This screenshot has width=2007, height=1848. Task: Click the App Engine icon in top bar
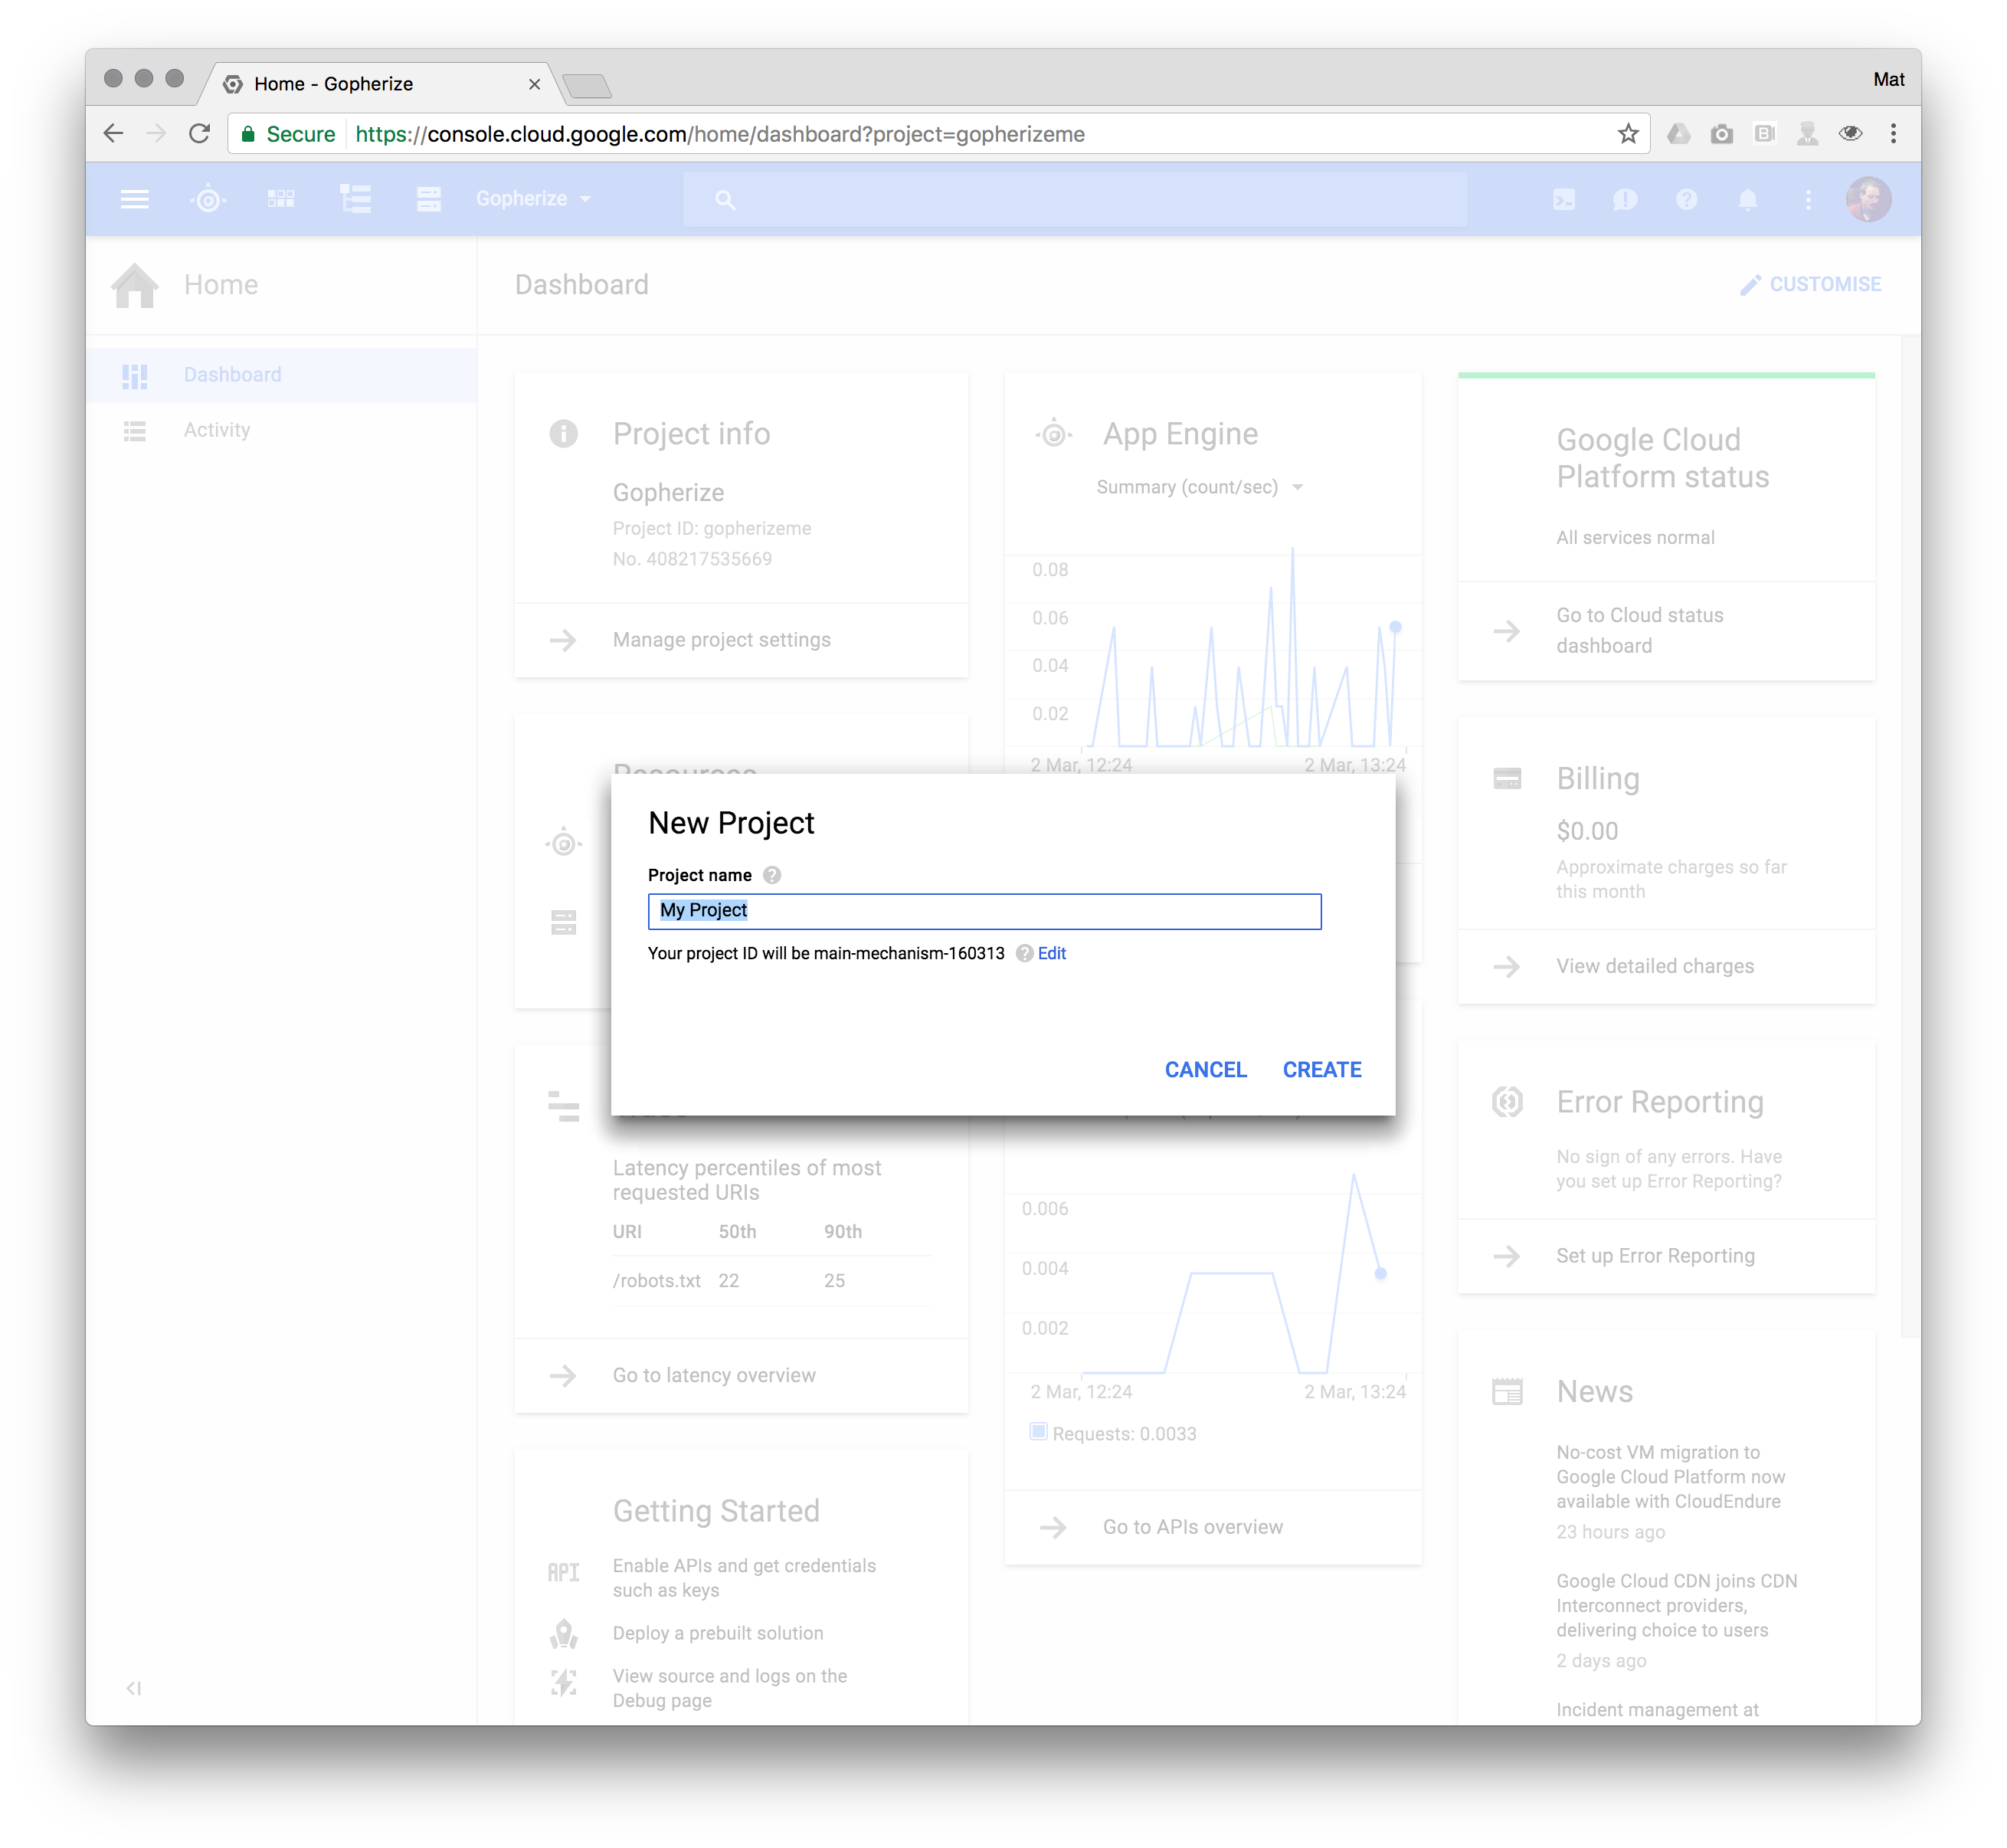coord(208,199)
